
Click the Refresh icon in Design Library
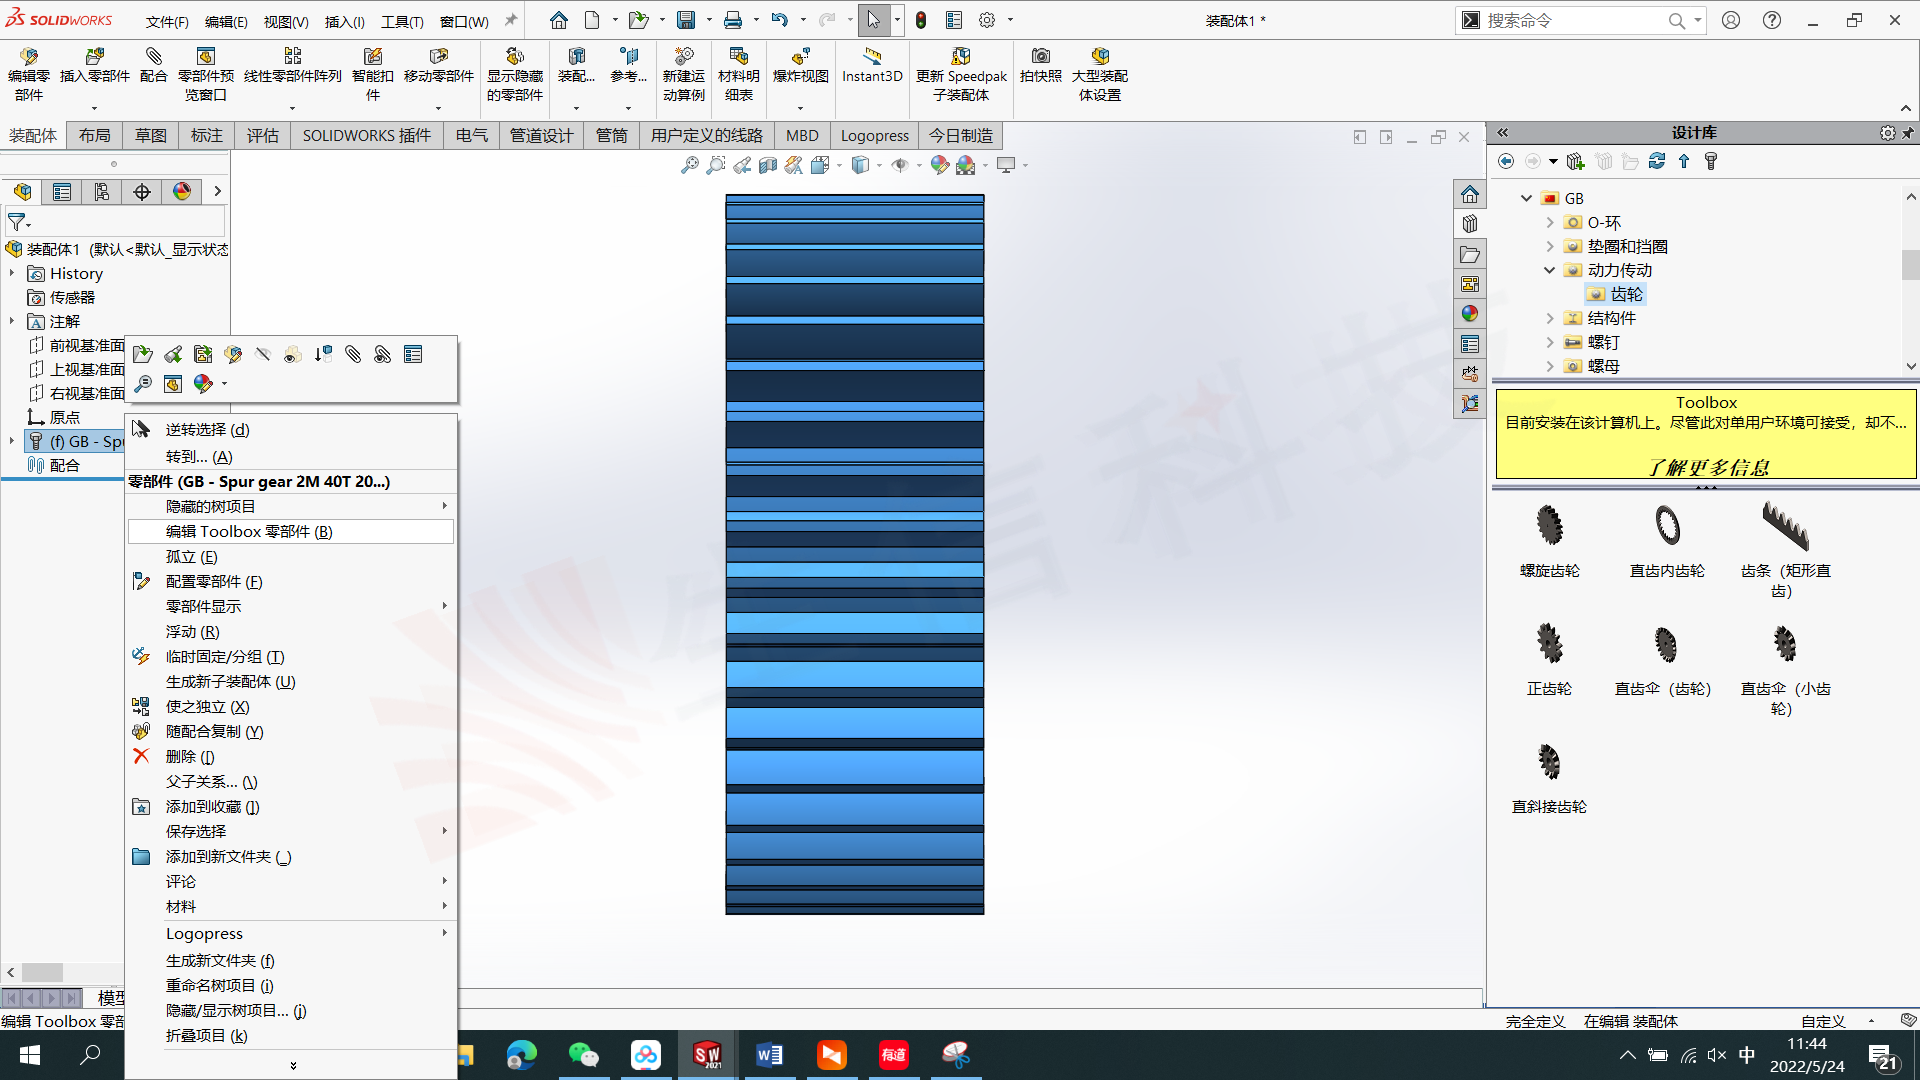[x=1657, y=161]
